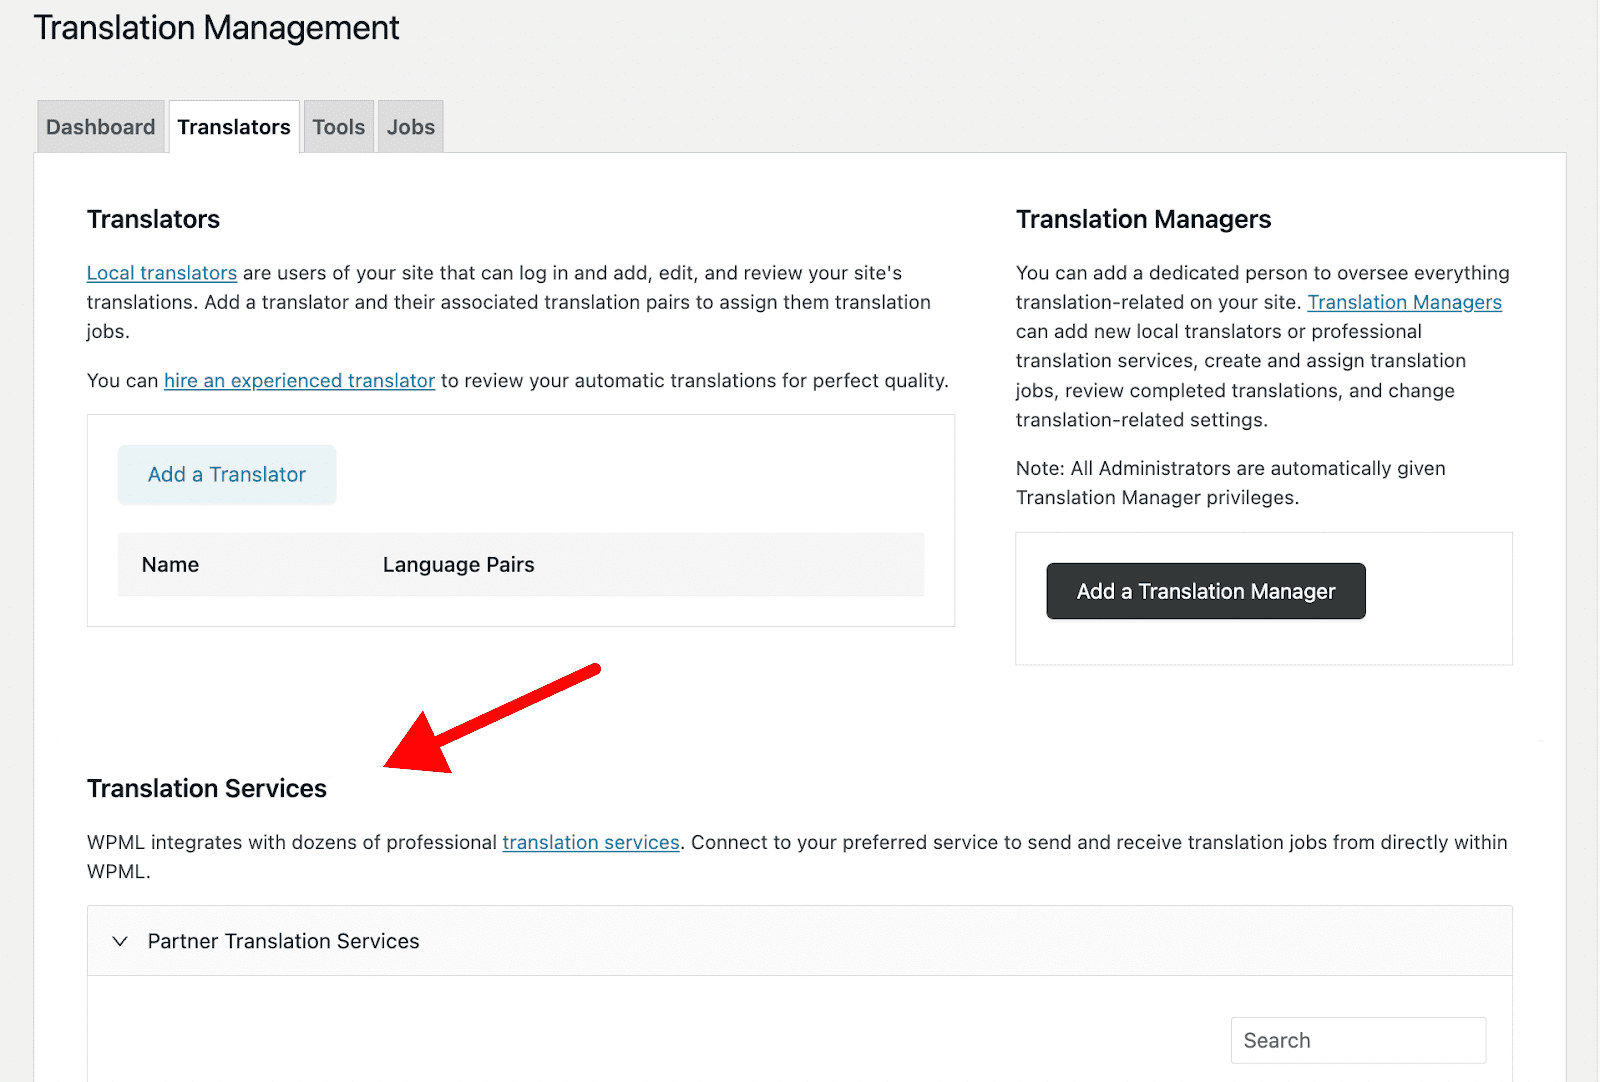The image size is (1600, 1082).
Task: Click inside the Search field
Action: tap(1357, 1040)
